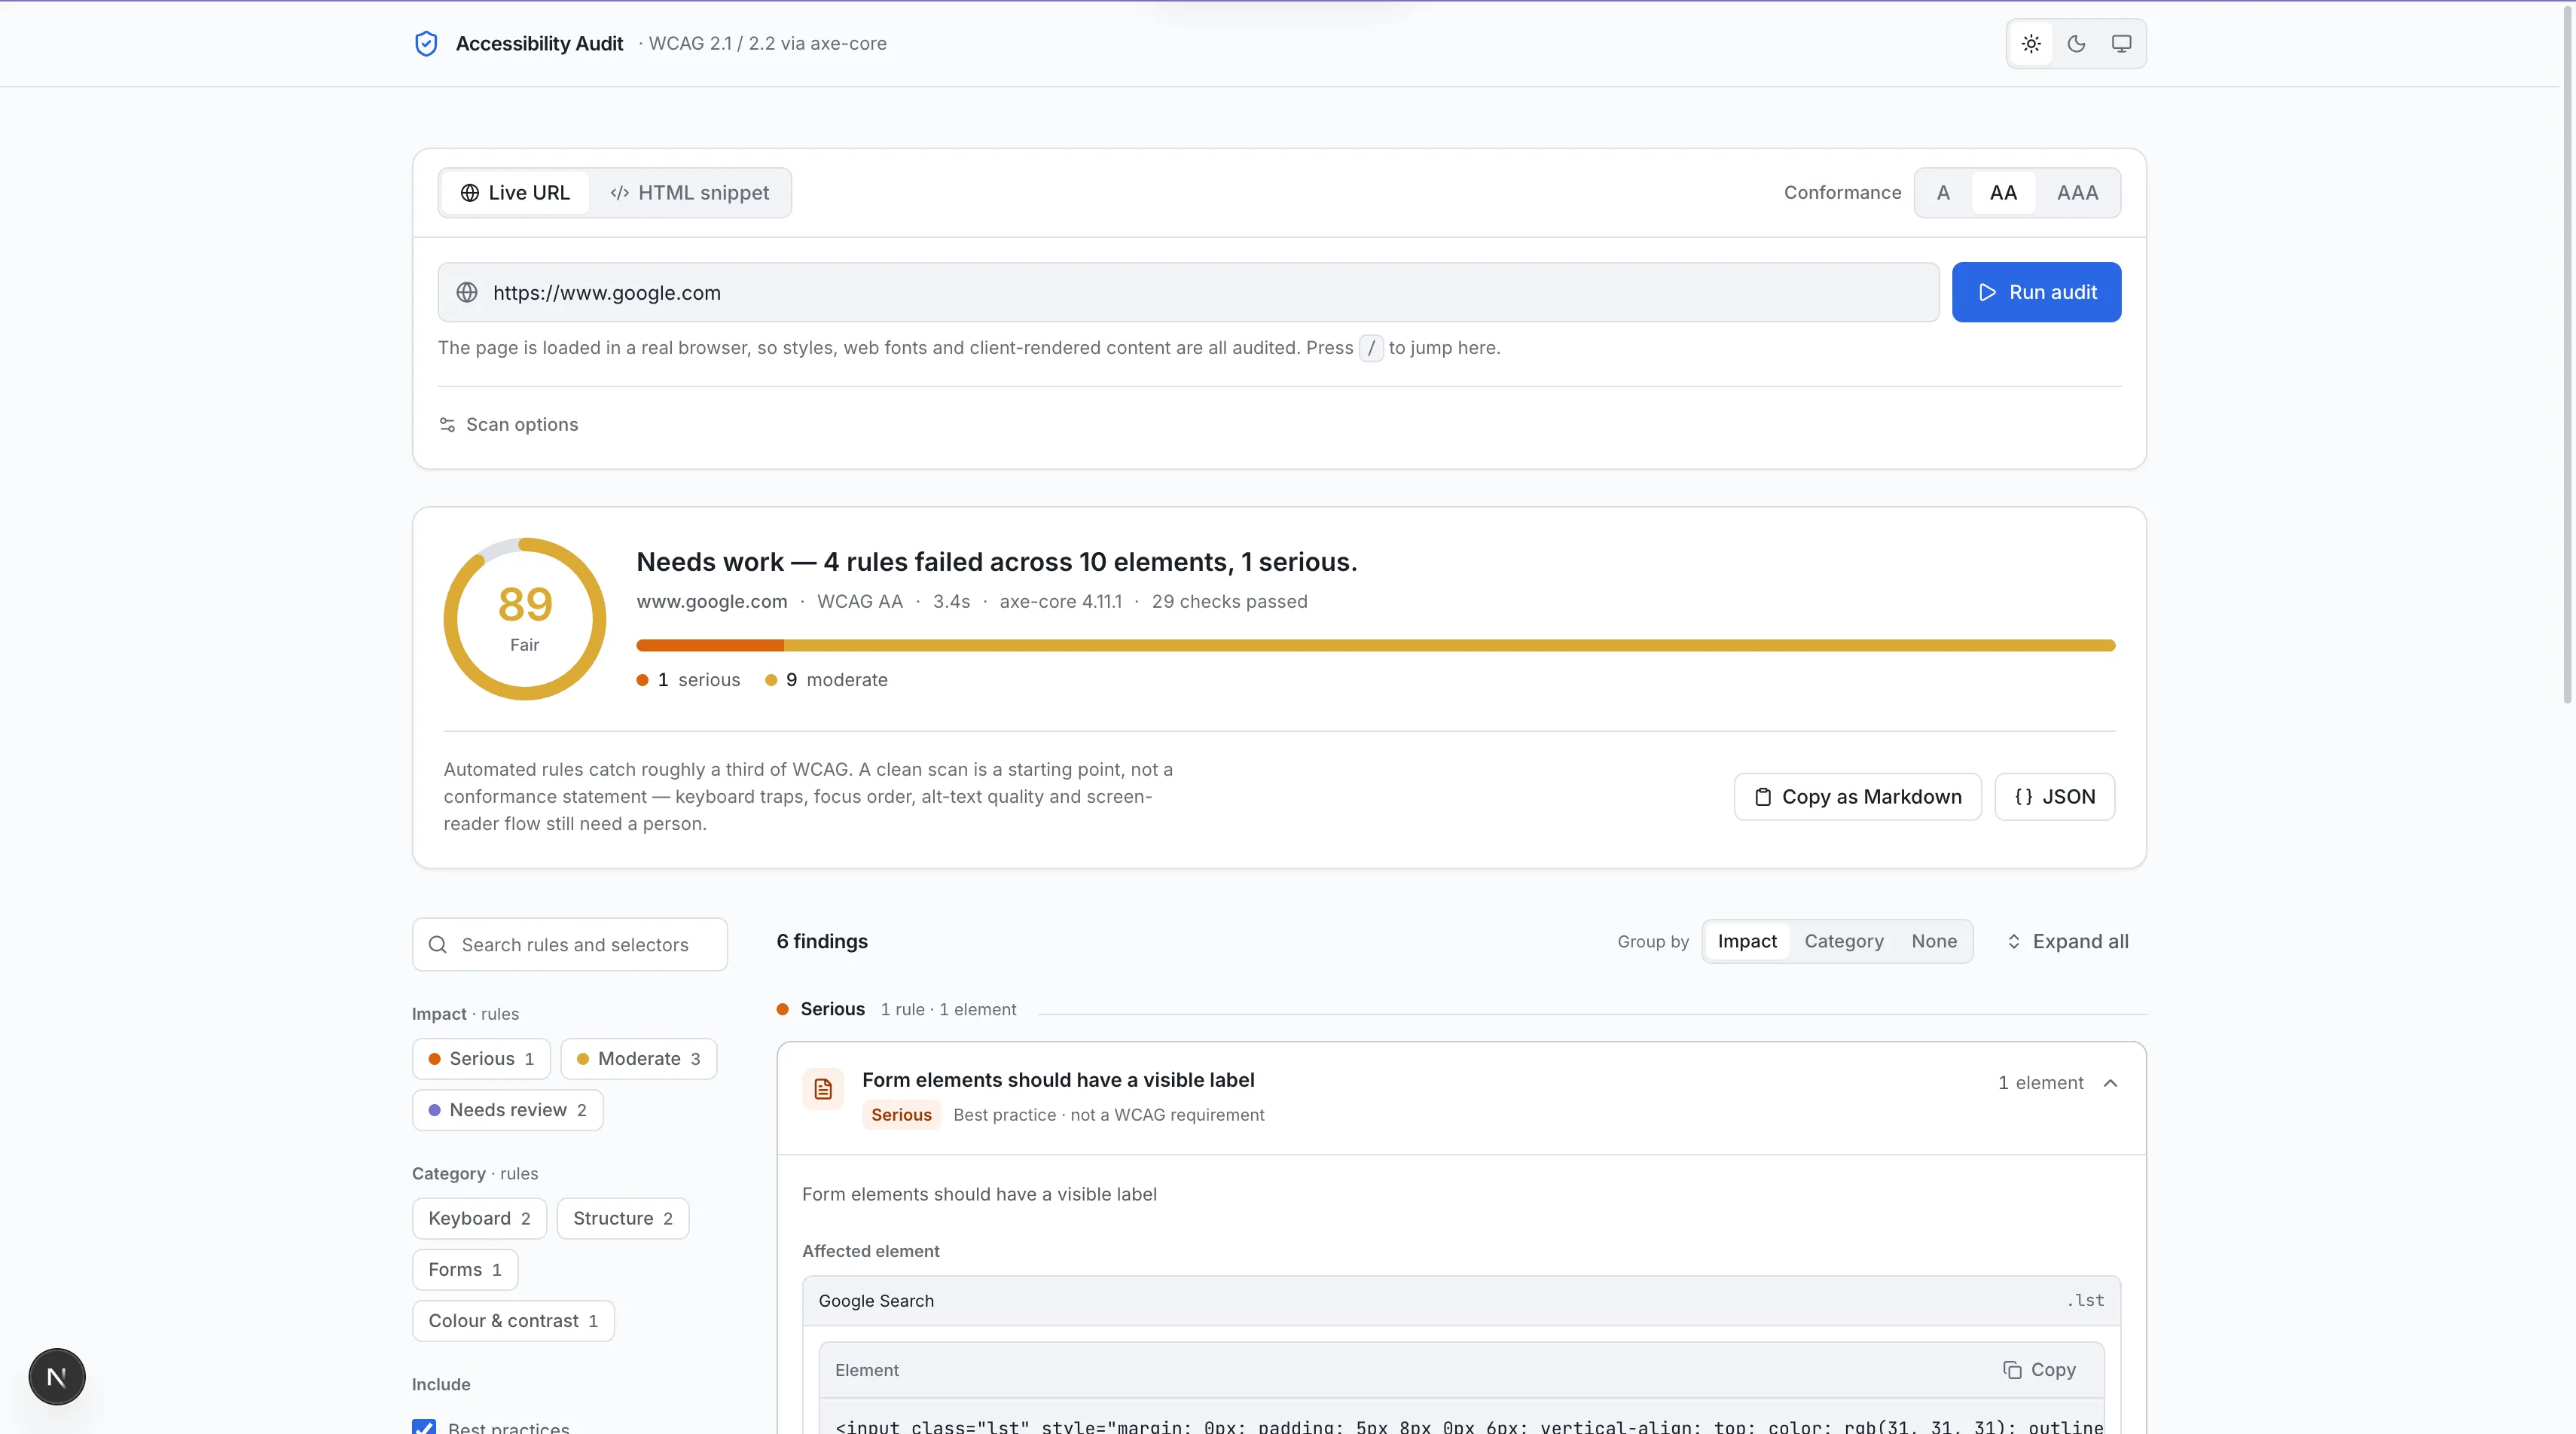Switch to the Live URL tab
Screen dimensions: 2576x1434
coord(515,193)
